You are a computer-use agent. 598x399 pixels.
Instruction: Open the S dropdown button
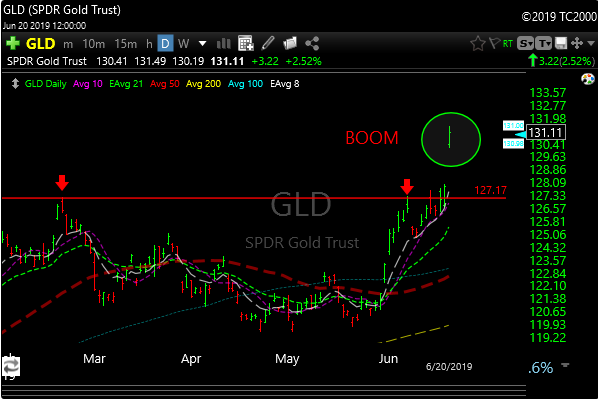click(526, 43)
